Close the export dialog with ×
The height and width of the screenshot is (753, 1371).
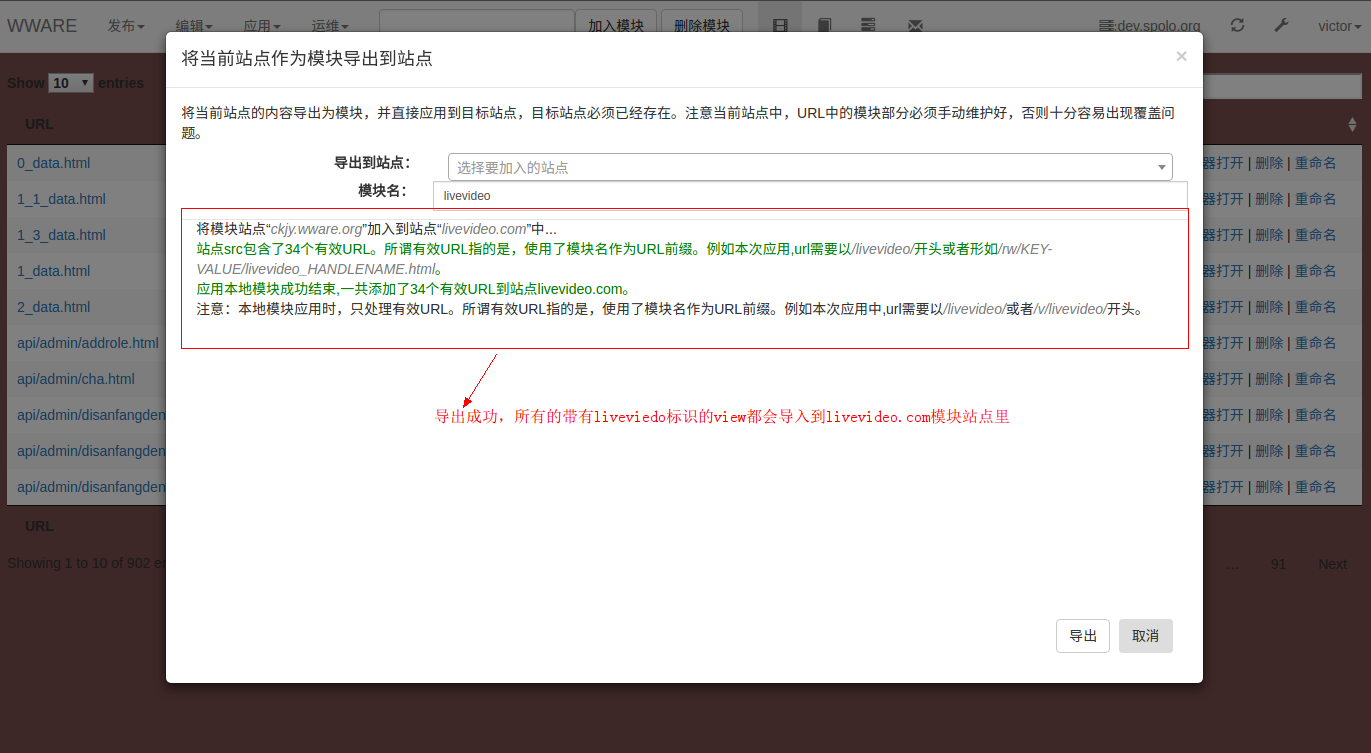(1181, 56)
